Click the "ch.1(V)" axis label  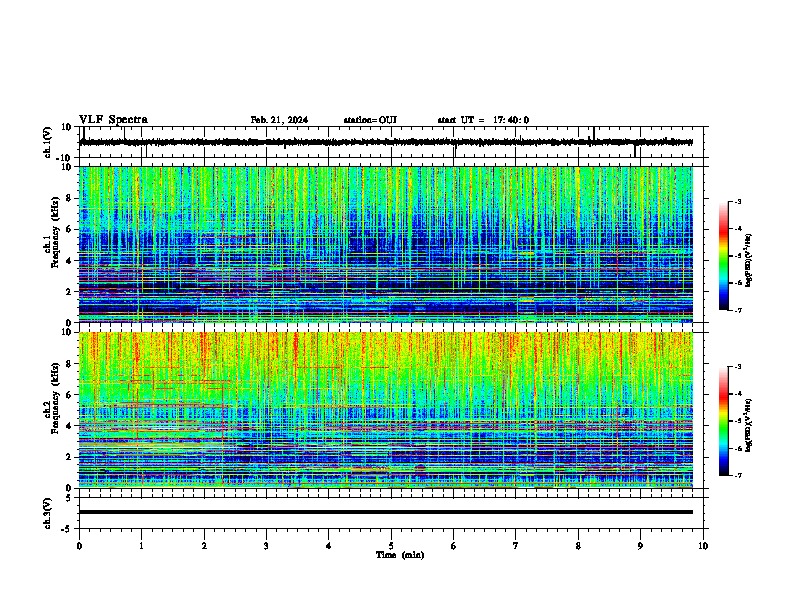pyautogui.click(x=47, y=142)
